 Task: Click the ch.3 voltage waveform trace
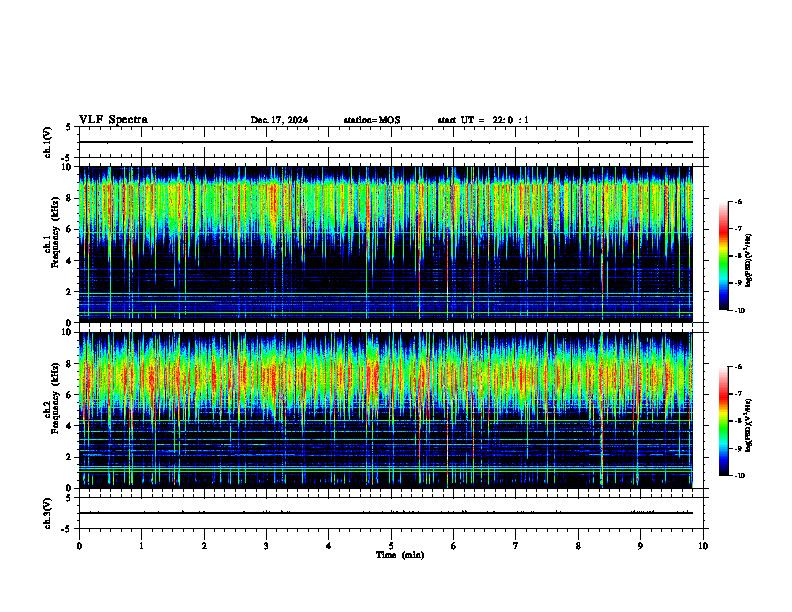385,513
